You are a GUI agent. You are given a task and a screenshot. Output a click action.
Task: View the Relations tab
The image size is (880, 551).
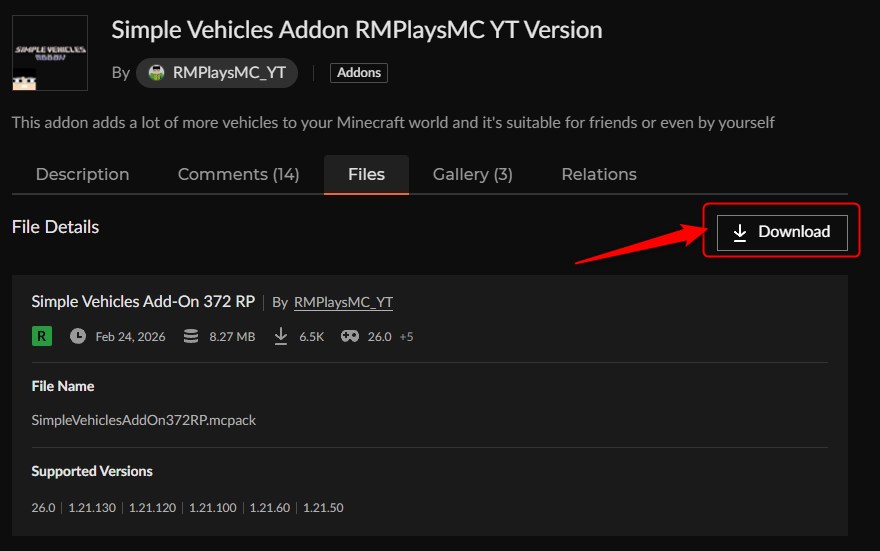(599, 175)
